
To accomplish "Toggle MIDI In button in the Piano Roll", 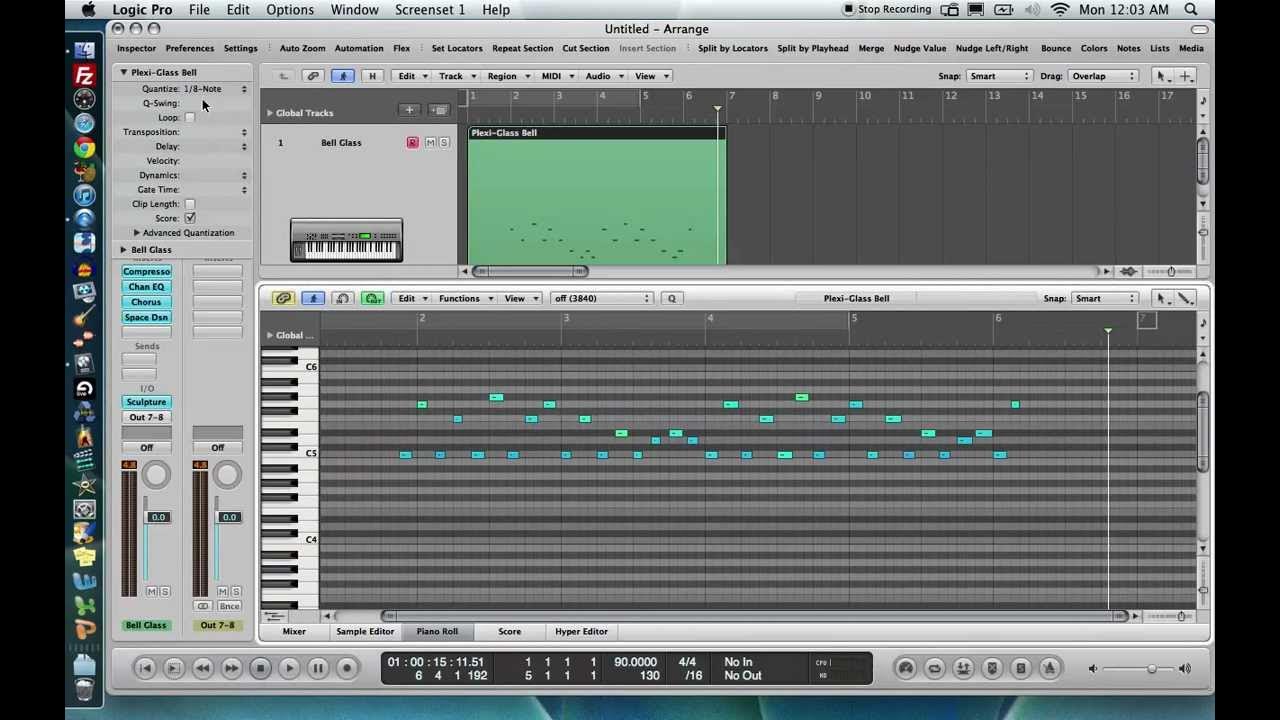I will [x=343, y=298].
